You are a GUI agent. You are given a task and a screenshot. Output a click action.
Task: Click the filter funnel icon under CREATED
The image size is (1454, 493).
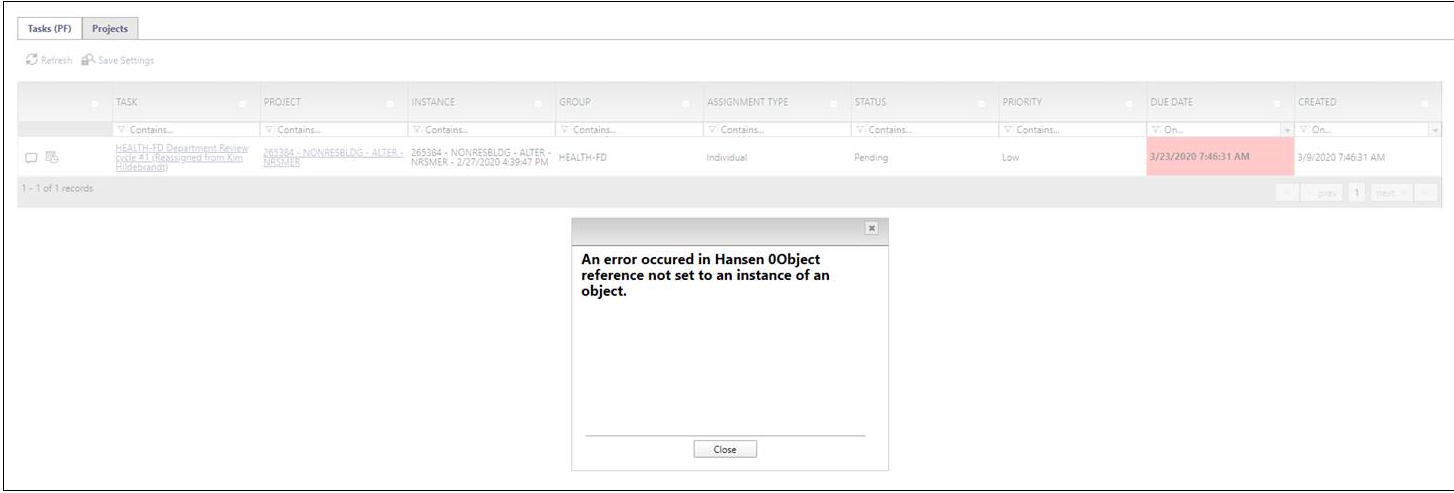(1304, 130)
